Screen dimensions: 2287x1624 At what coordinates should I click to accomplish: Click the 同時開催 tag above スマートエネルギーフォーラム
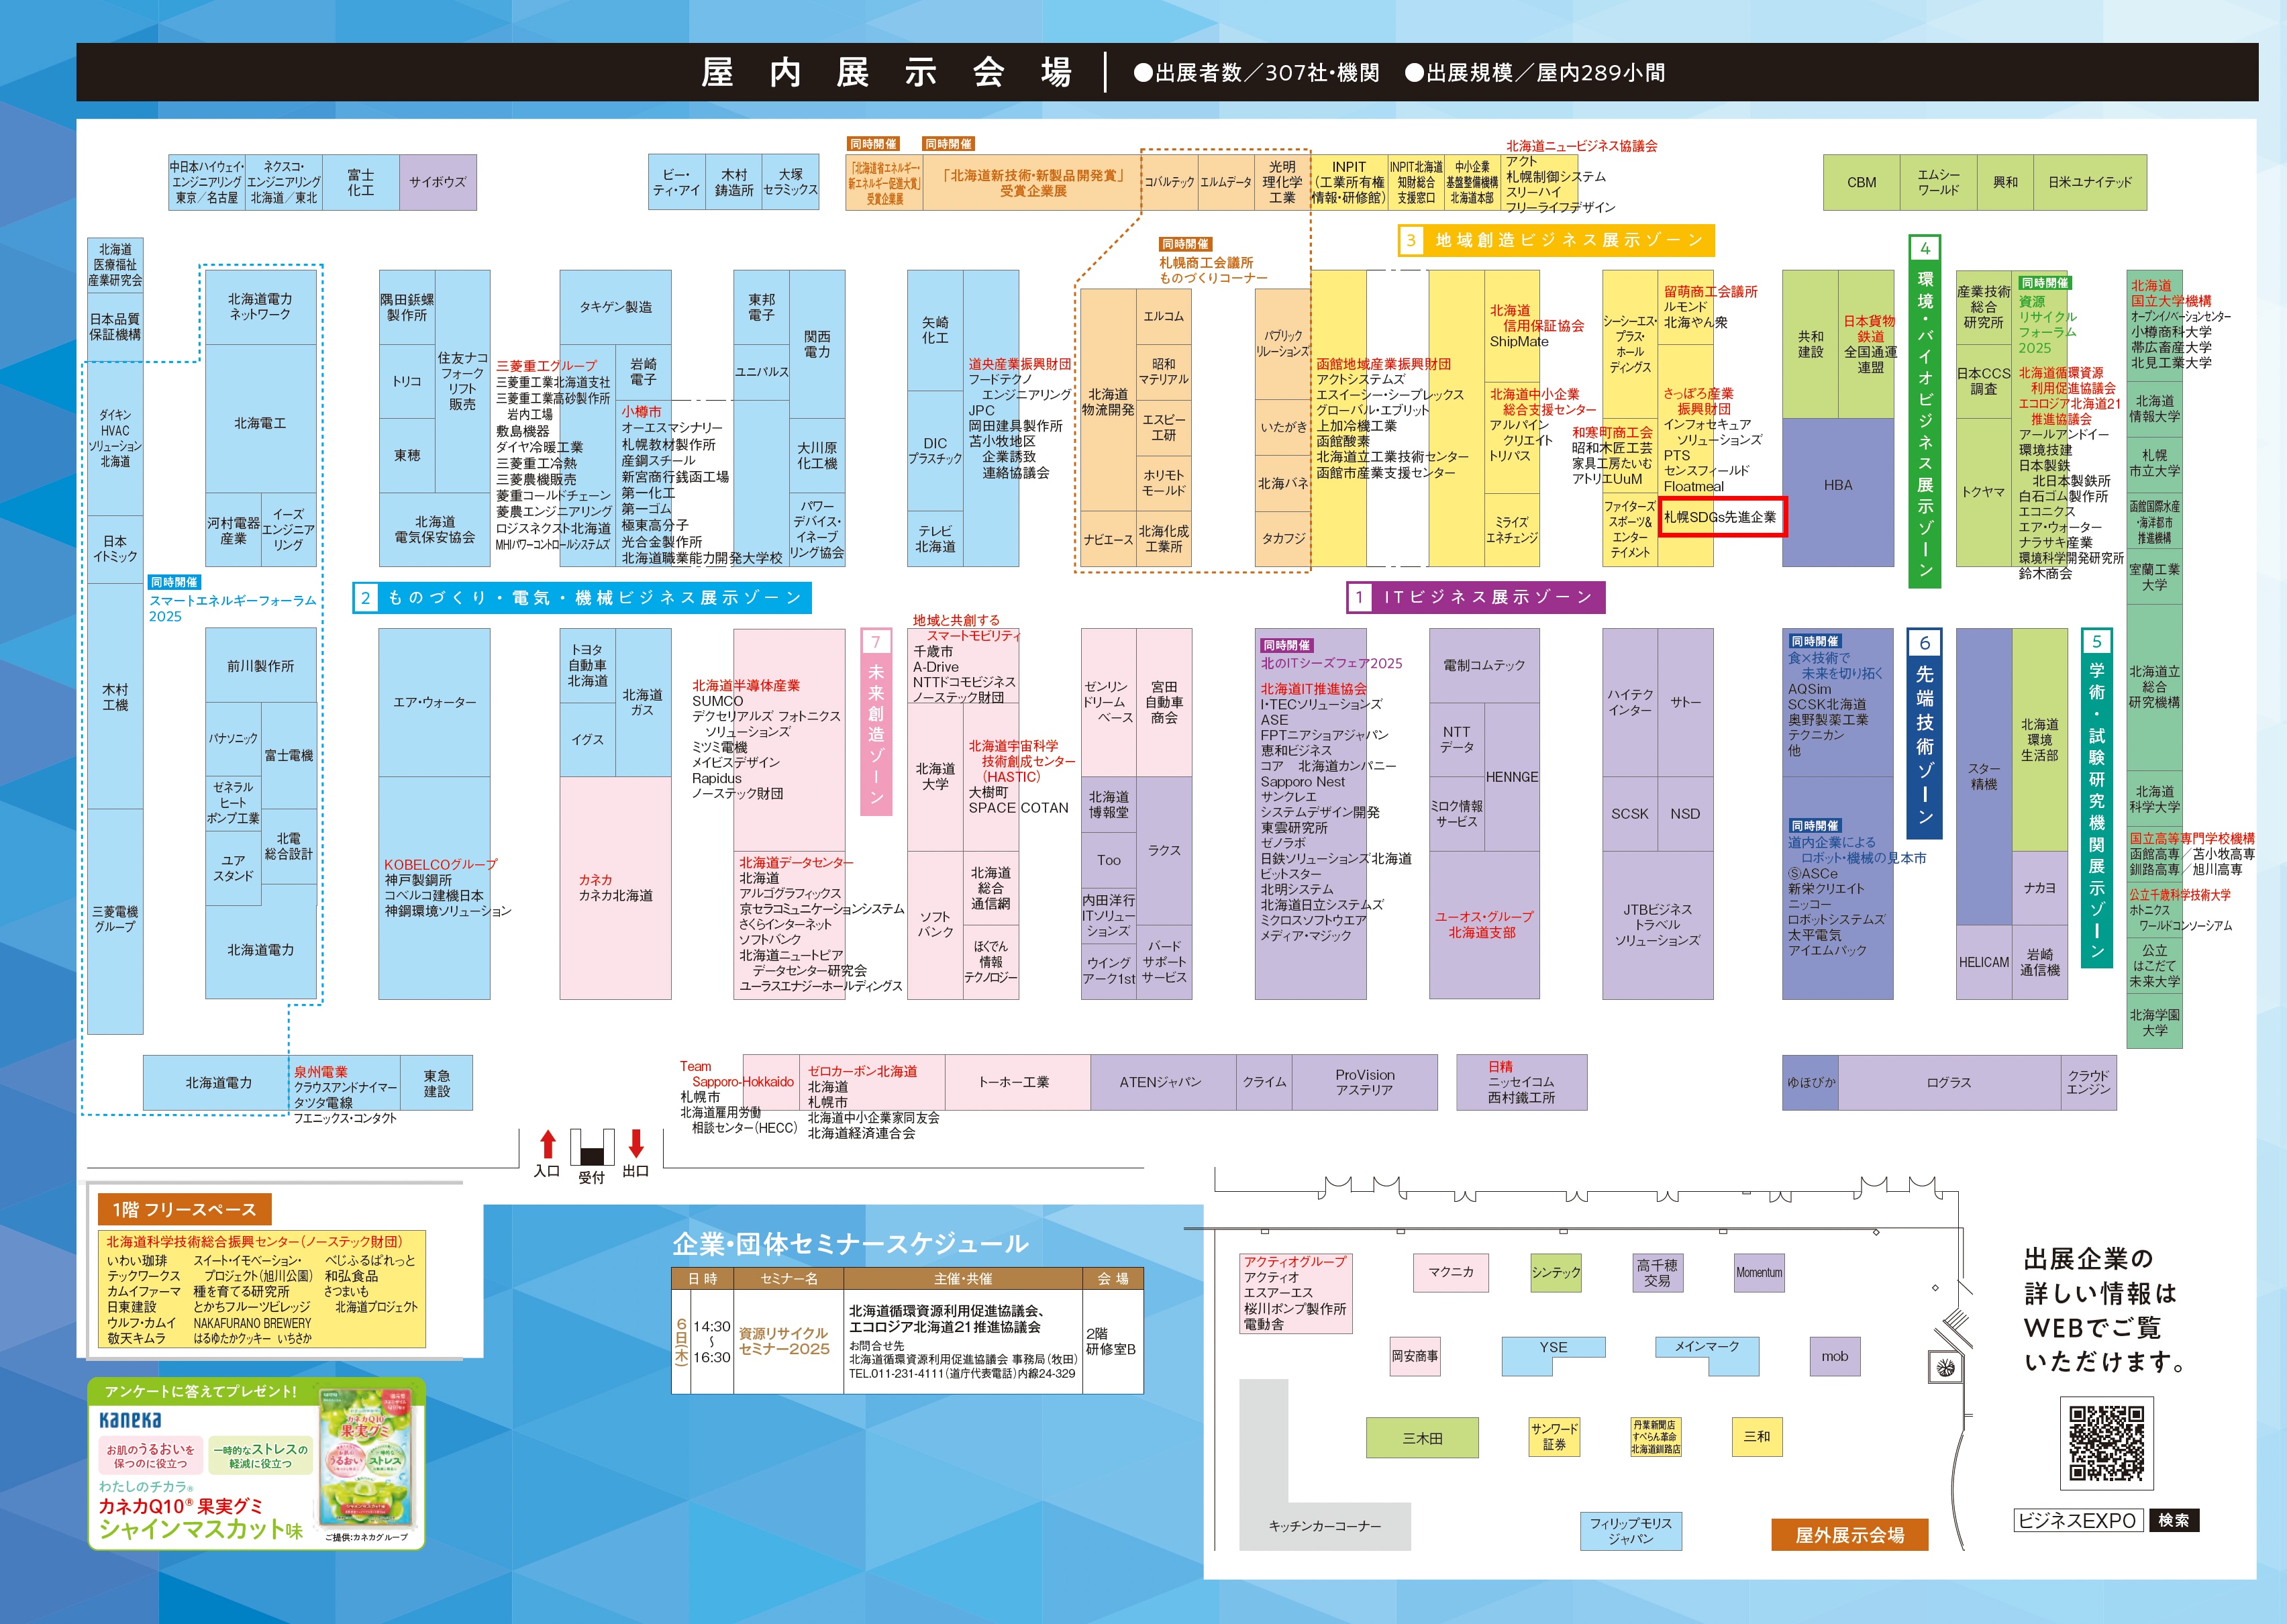(x=175, y=582)
